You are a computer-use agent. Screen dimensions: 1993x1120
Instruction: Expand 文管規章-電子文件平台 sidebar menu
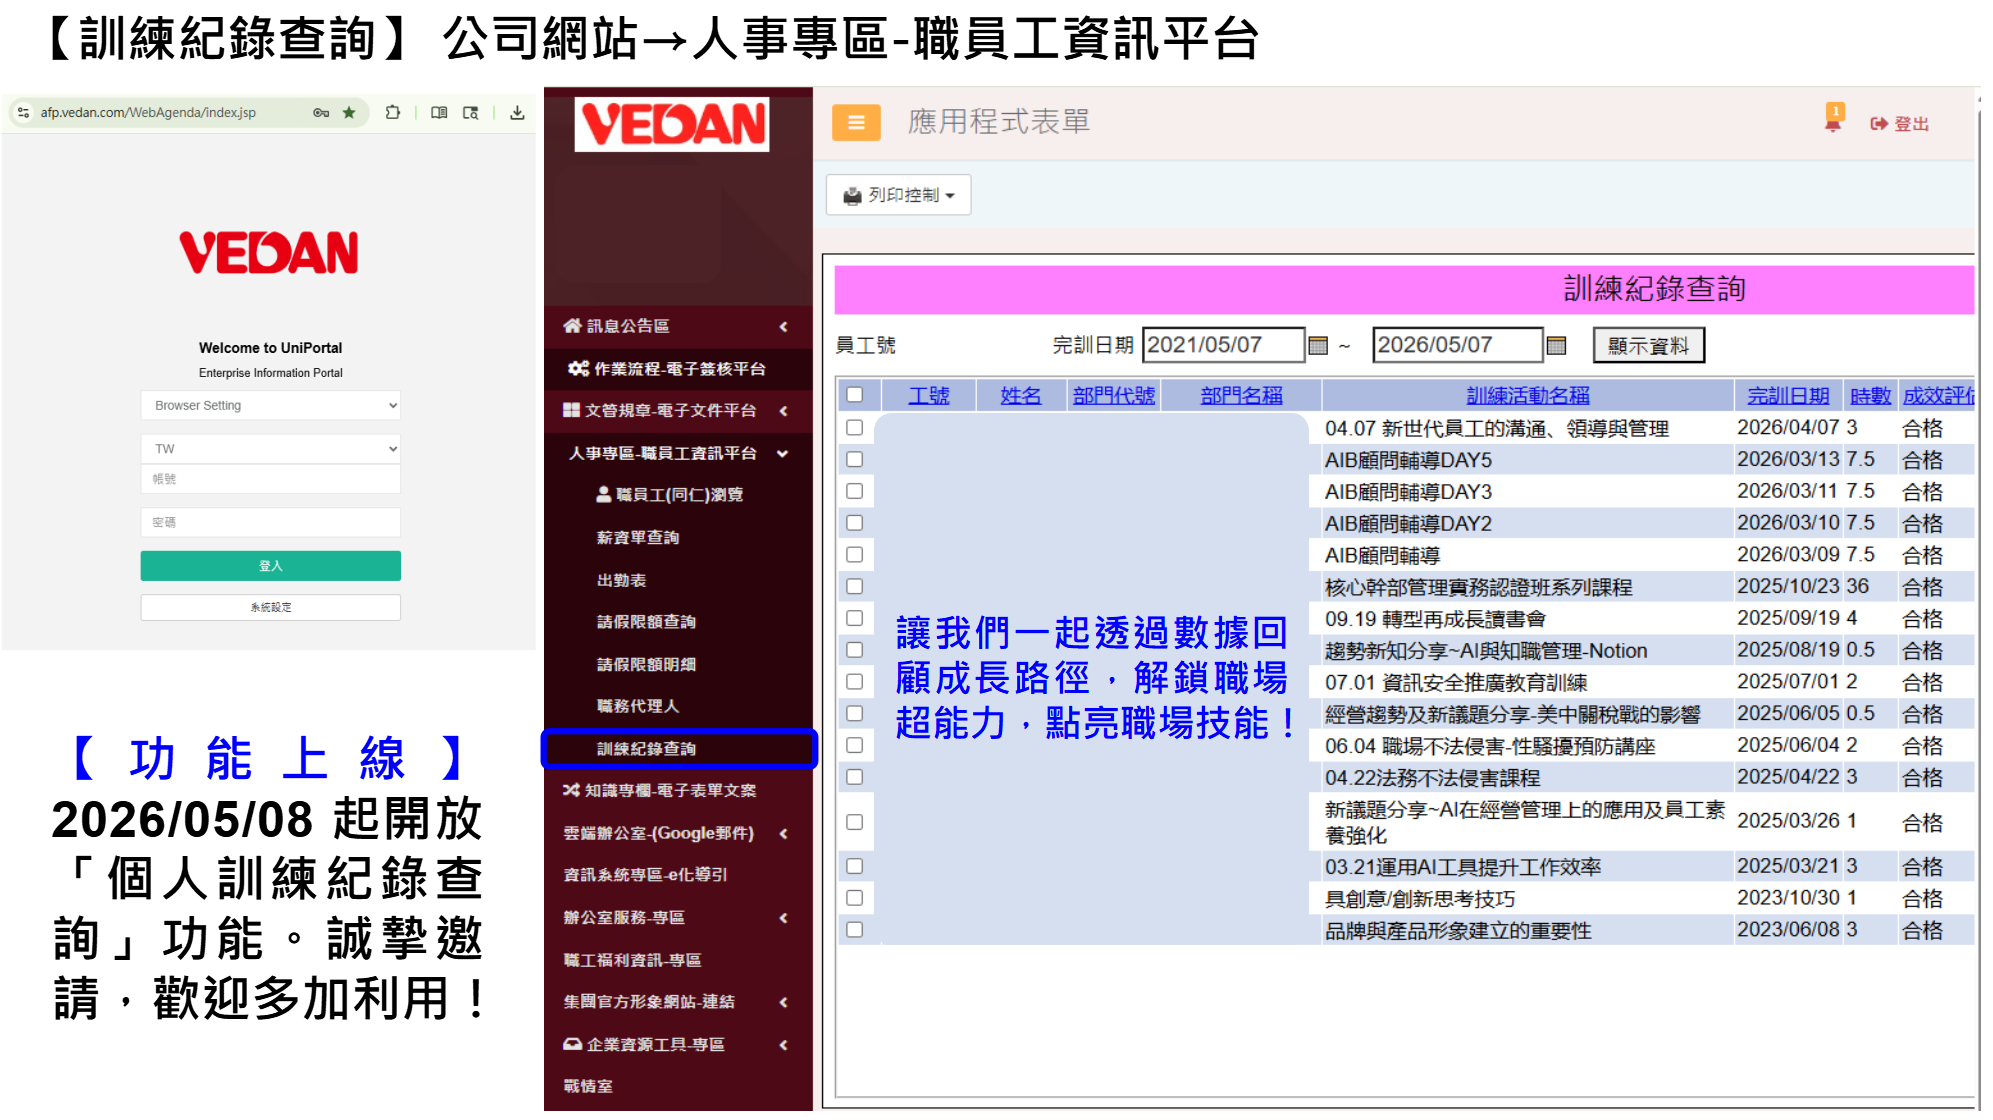click(x=679, y=411)
